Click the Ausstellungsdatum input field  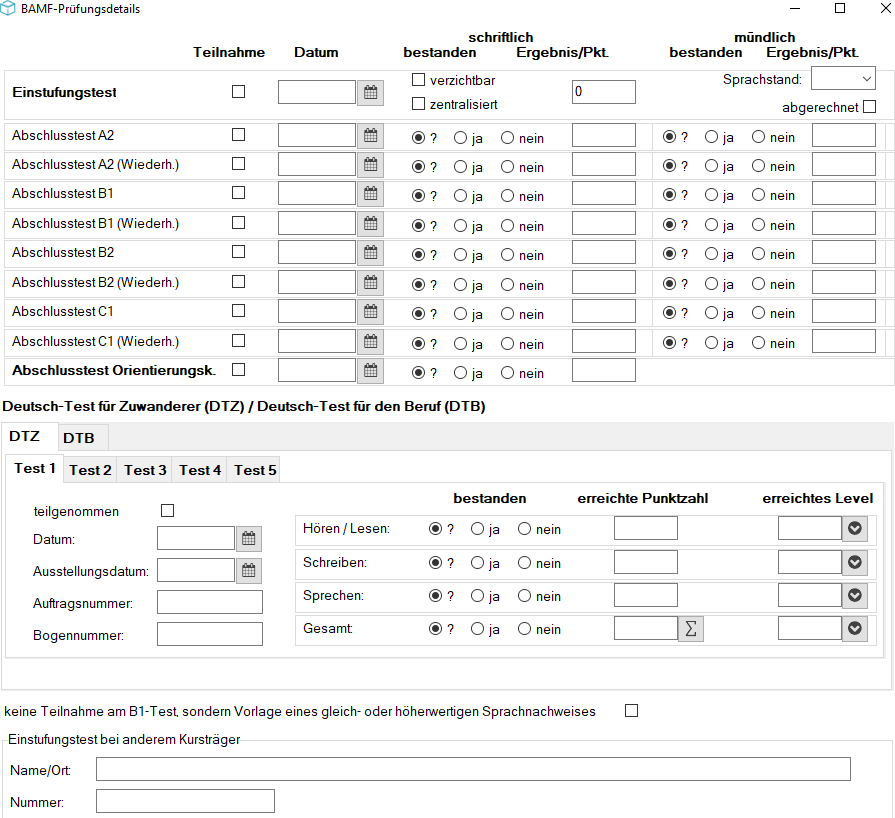pyautogui.click(x=196, y=570)
